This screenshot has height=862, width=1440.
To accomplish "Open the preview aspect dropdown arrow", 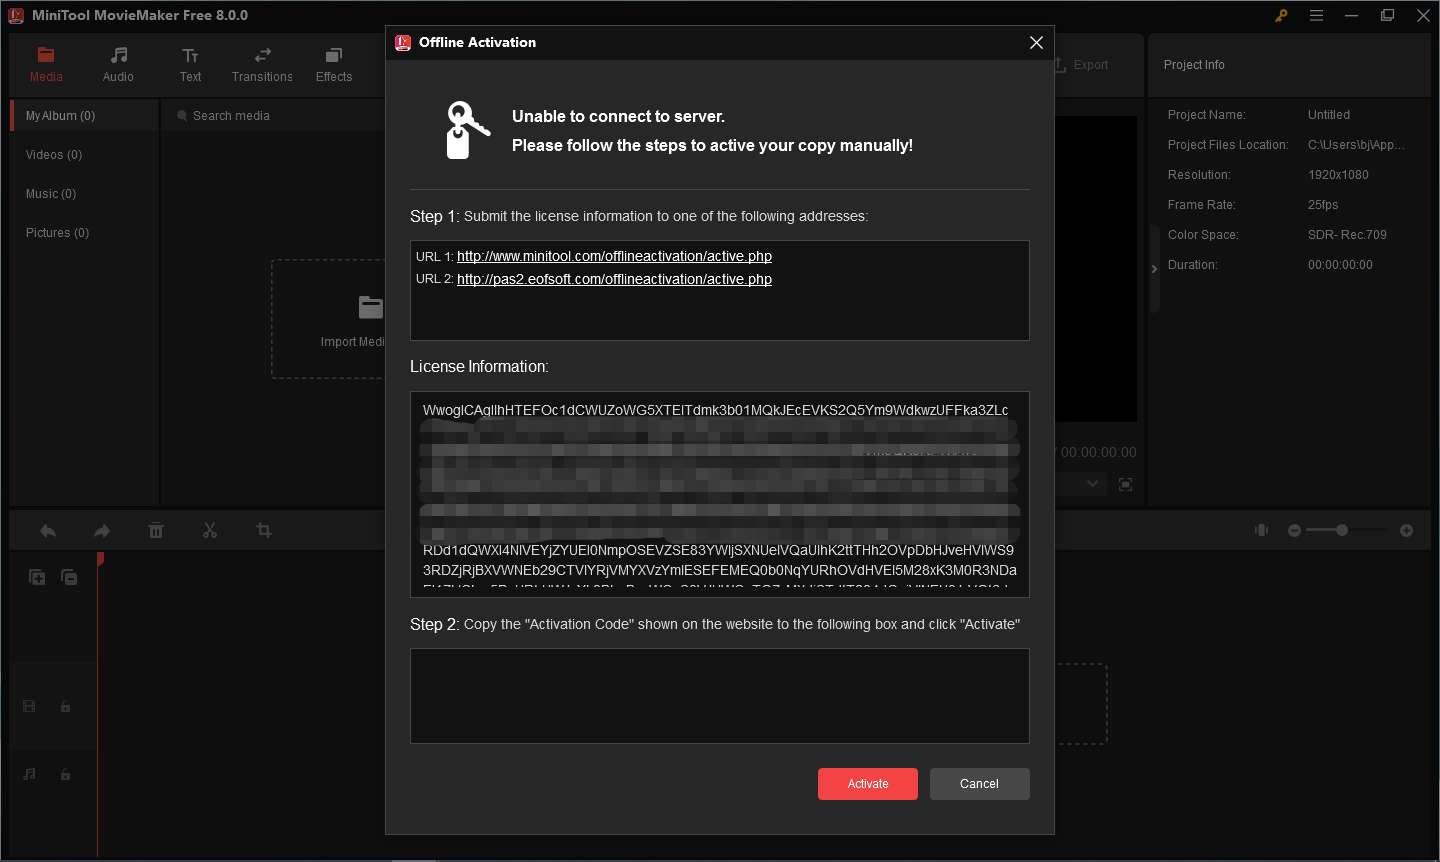I will click(1093, 484).
